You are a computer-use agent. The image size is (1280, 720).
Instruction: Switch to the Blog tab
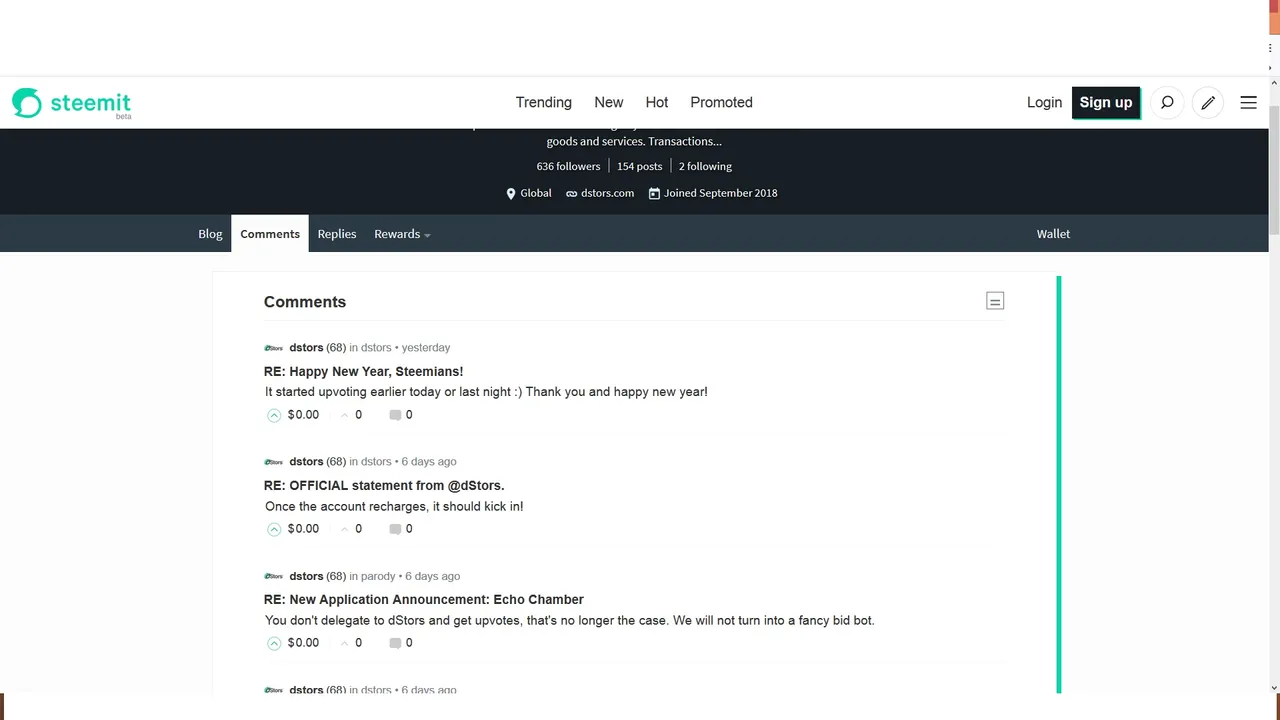click(210, 234)
